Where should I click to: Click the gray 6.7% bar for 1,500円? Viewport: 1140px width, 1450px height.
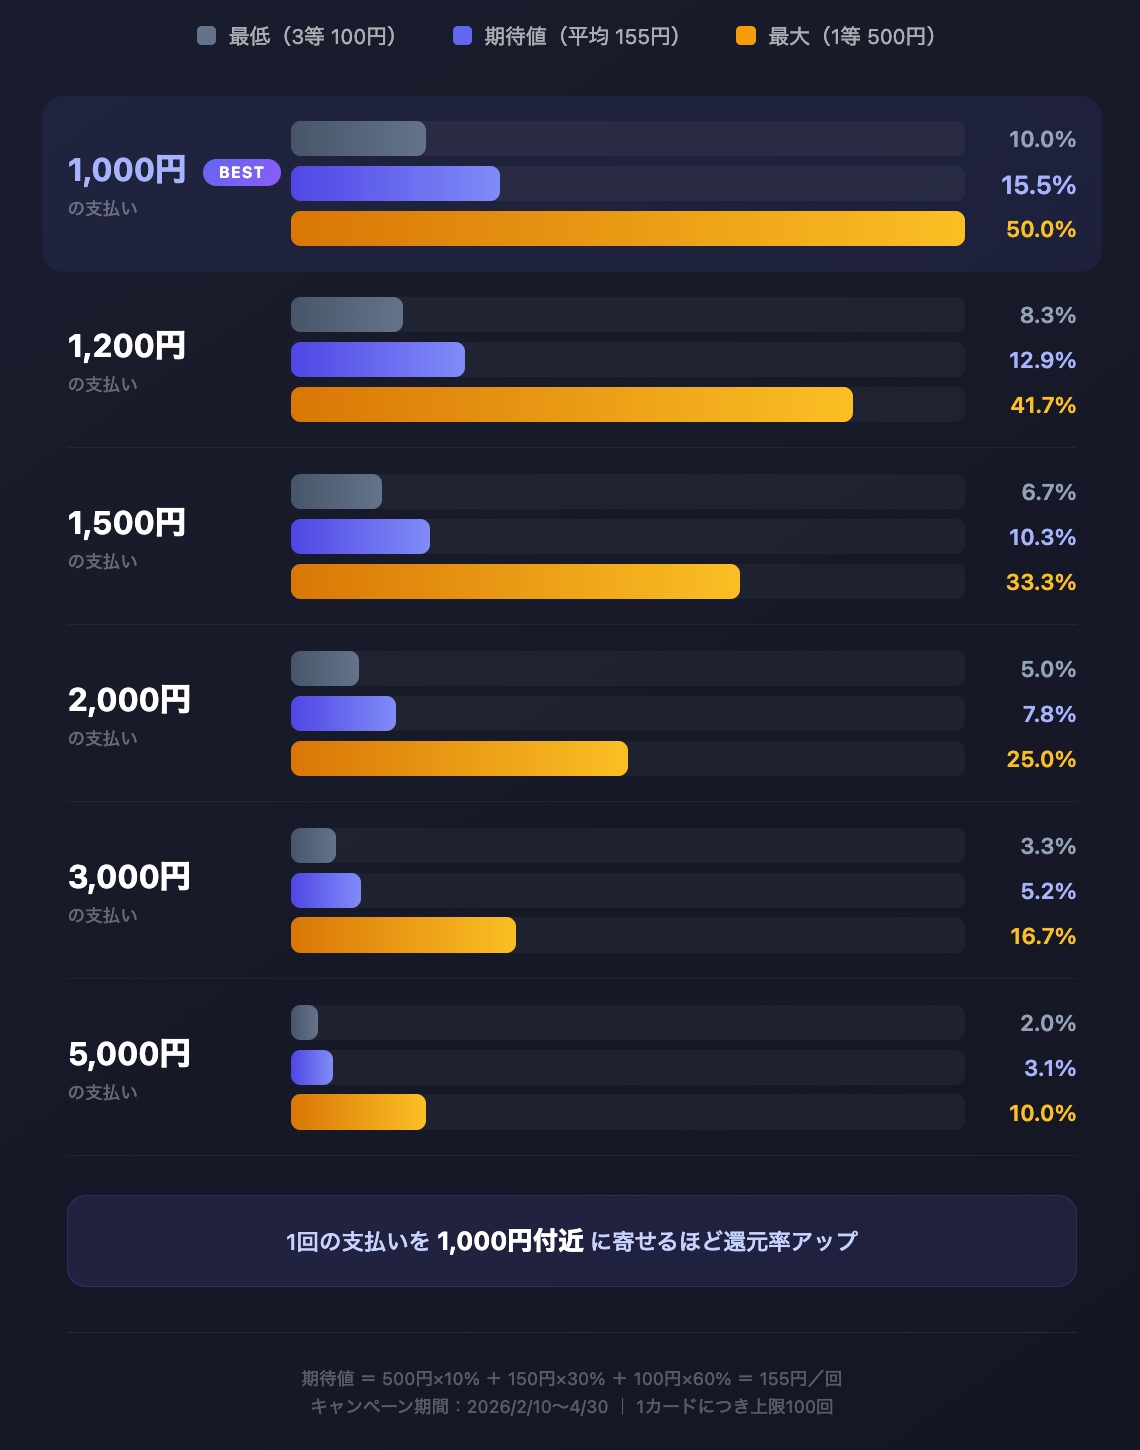(x=336, y=492)
